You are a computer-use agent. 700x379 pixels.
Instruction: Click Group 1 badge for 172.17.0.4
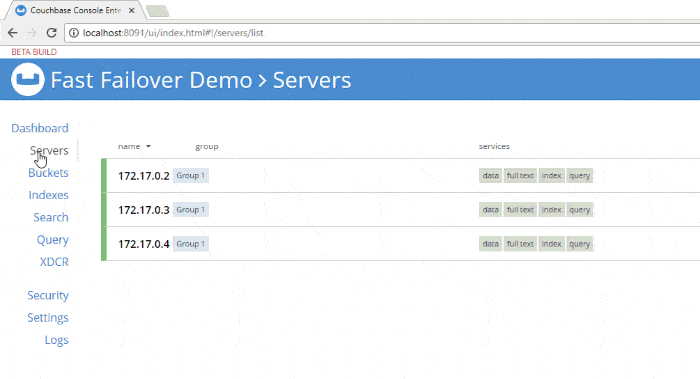click(x=191, y=244)
